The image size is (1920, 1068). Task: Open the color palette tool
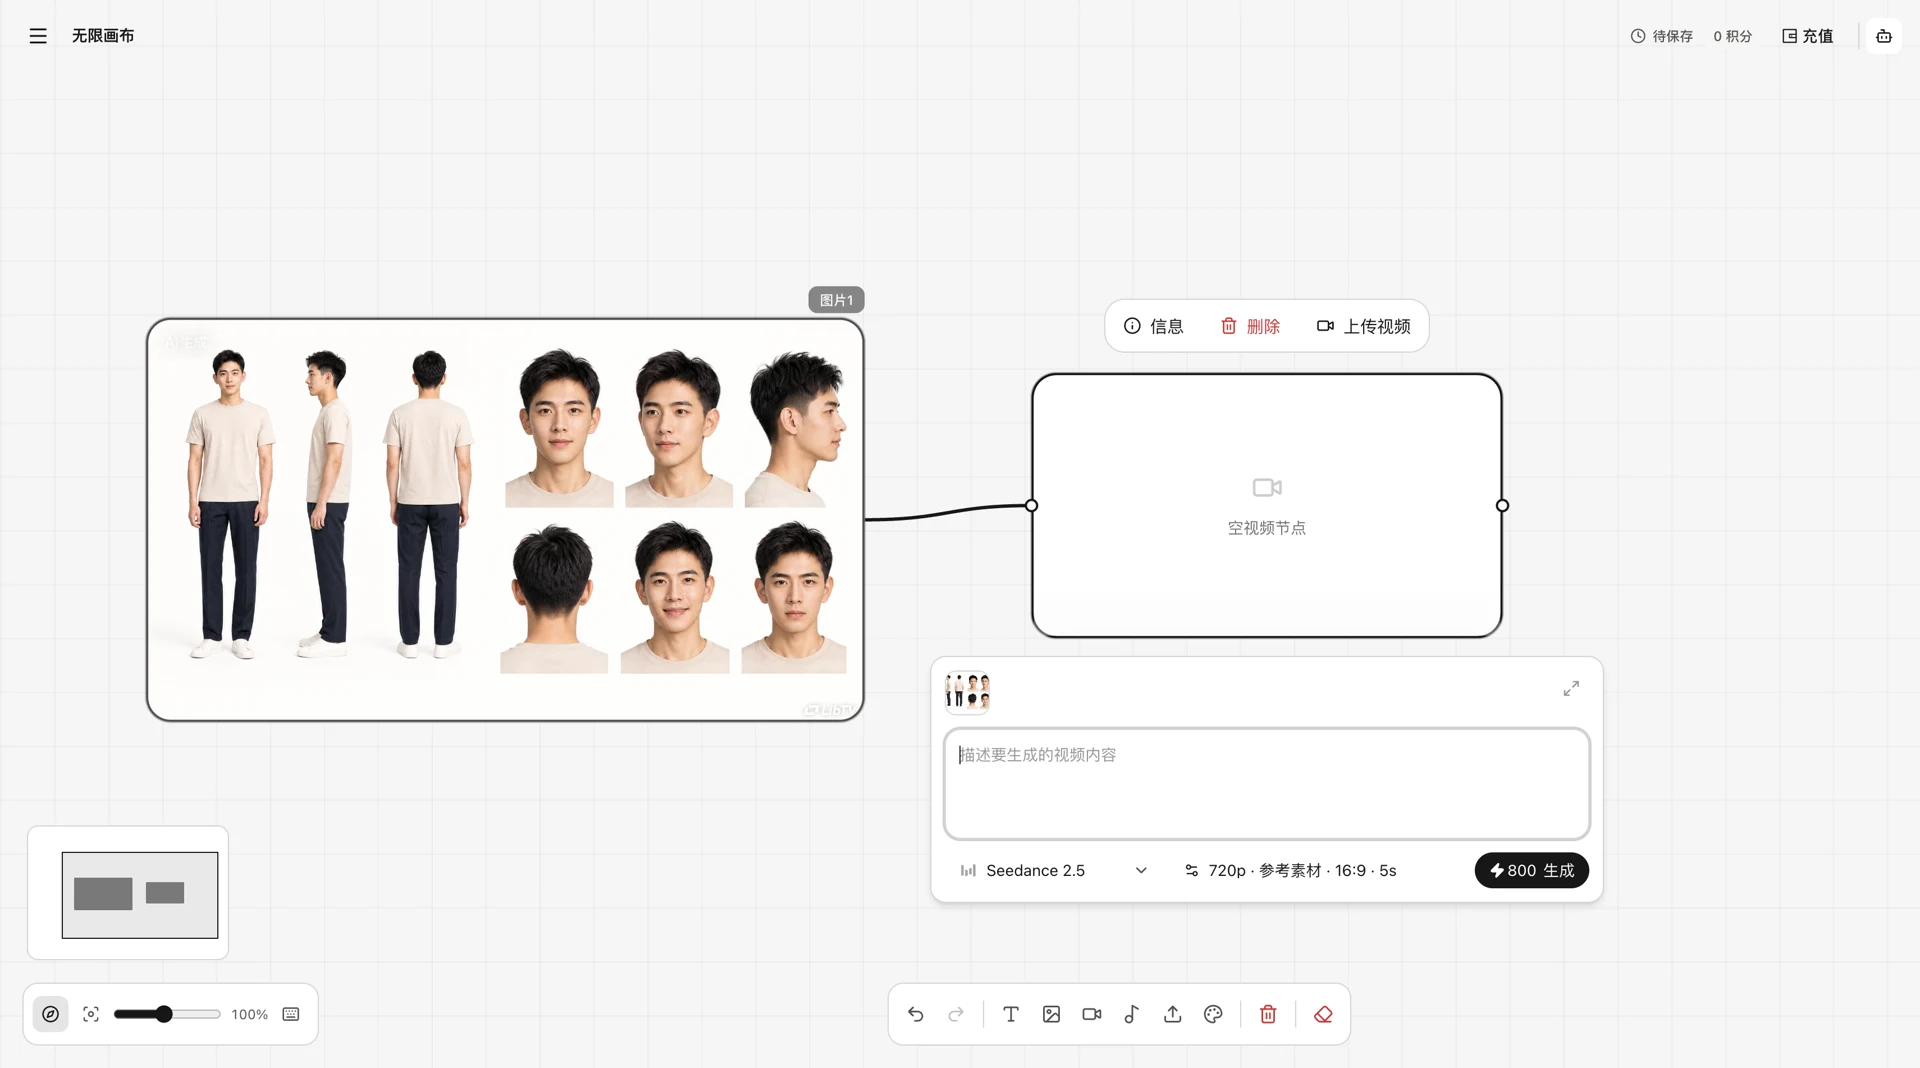pyautogui.click(x=1213, y=1014)
